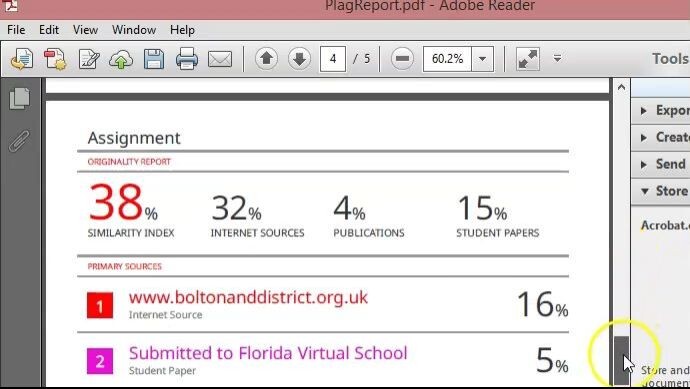Click the vertical scrollbar thumb
The width and height of the screenshot is (690, 389).
621,361
